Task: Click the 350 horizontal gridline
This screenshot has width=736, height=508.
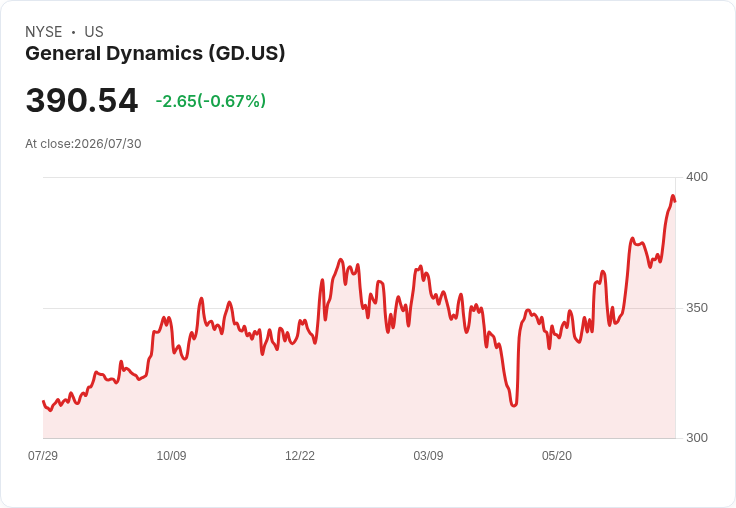Action: (x=359, y=308)
